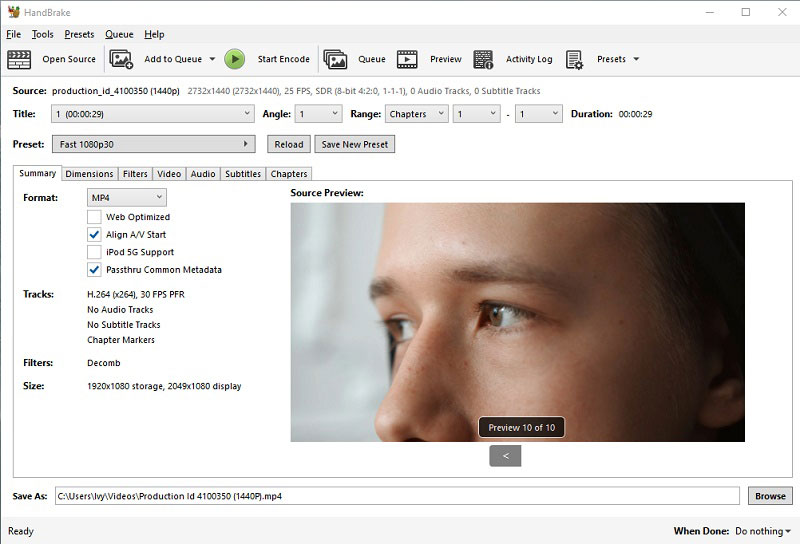Image resolution: width=800 pixels, height=544 pixels.
Task: Click the Chapter Markers text
Action: tap(120, 340)
